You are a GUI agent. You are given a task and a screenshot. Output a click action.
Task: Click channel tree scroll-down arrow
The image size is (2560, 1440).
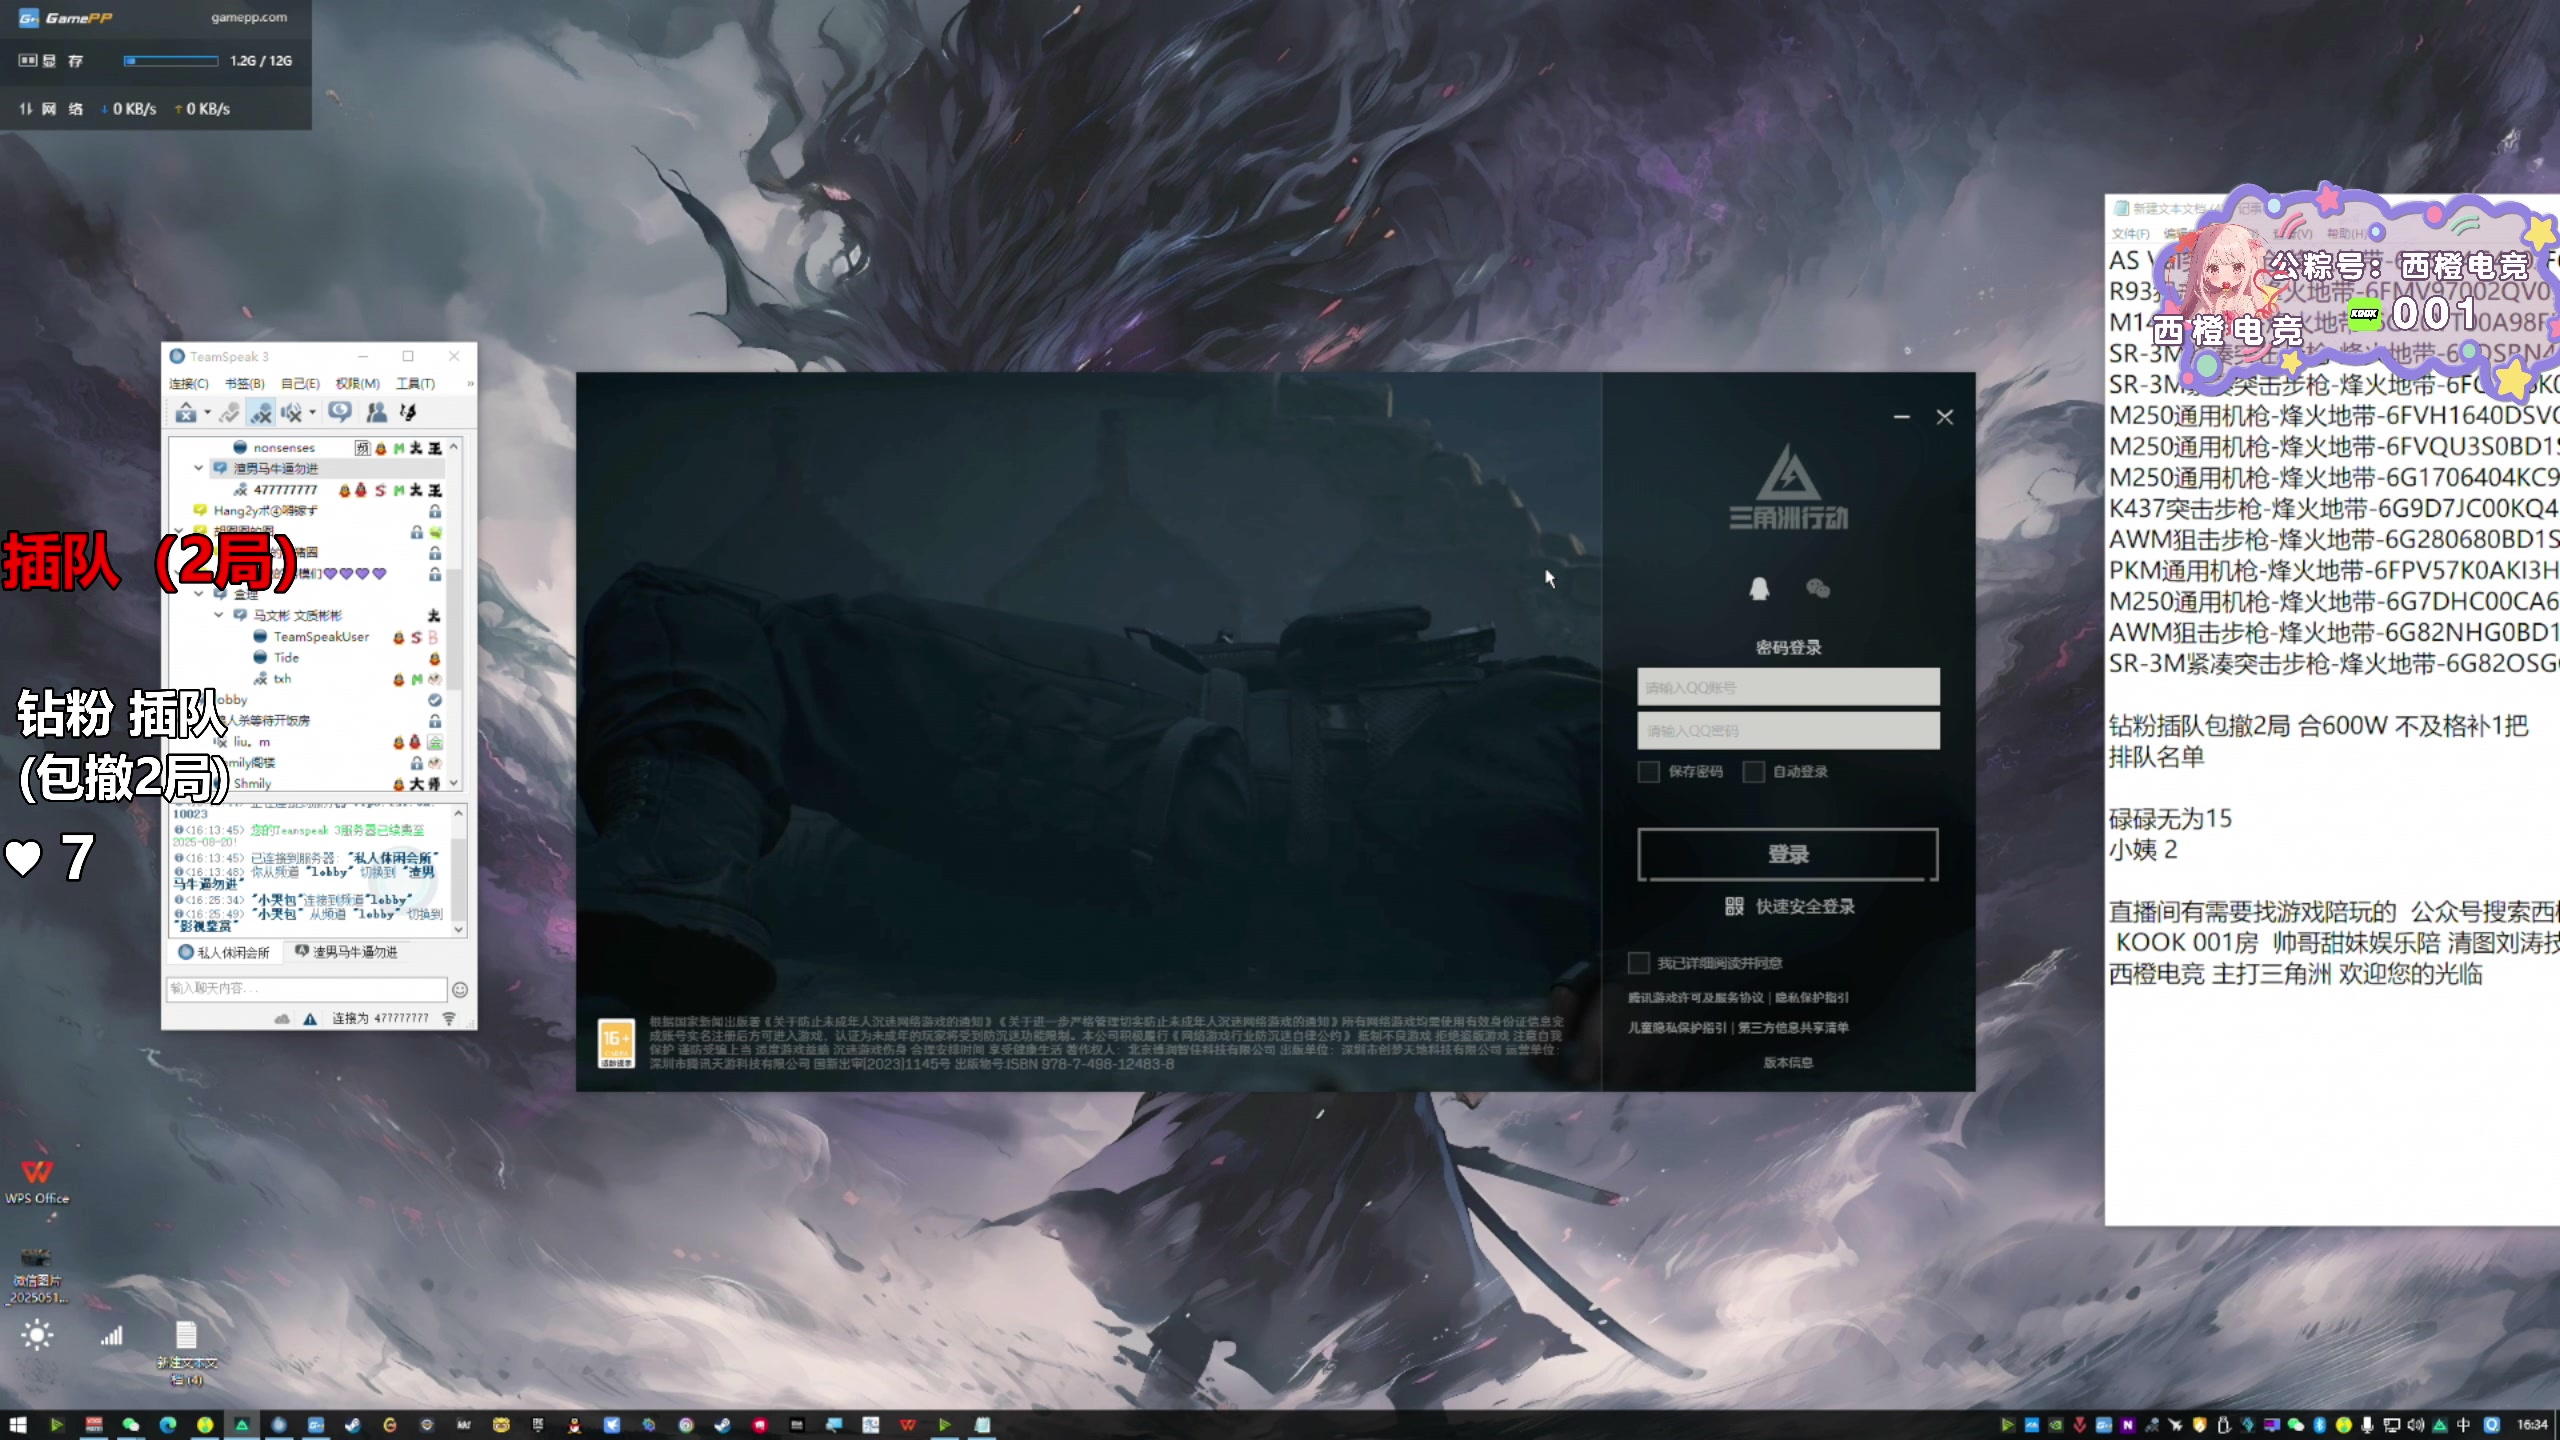pyautogui.click(x=455, y=783)
